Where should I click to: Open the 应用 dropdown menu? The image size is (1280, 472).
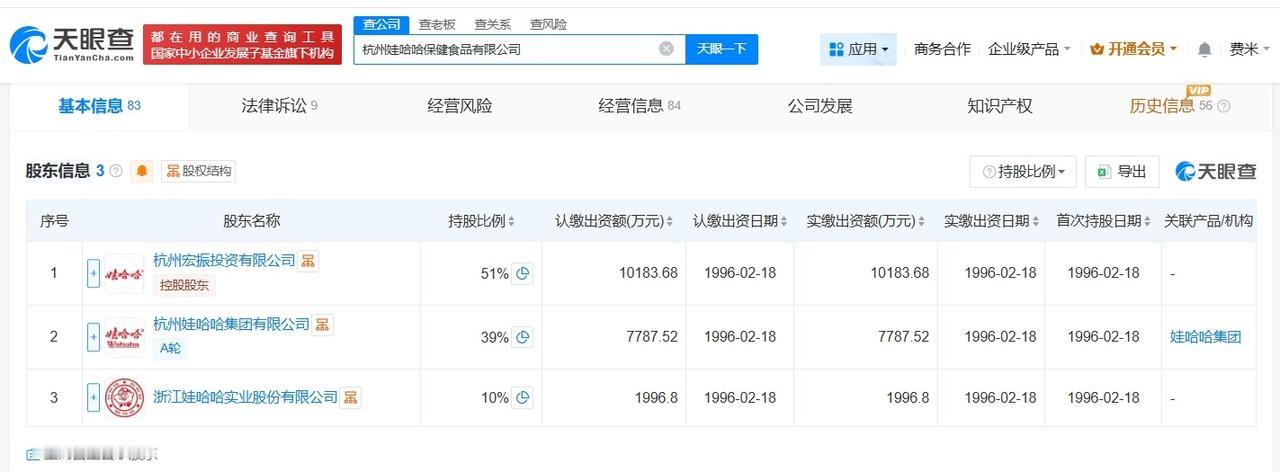point(858,49)
